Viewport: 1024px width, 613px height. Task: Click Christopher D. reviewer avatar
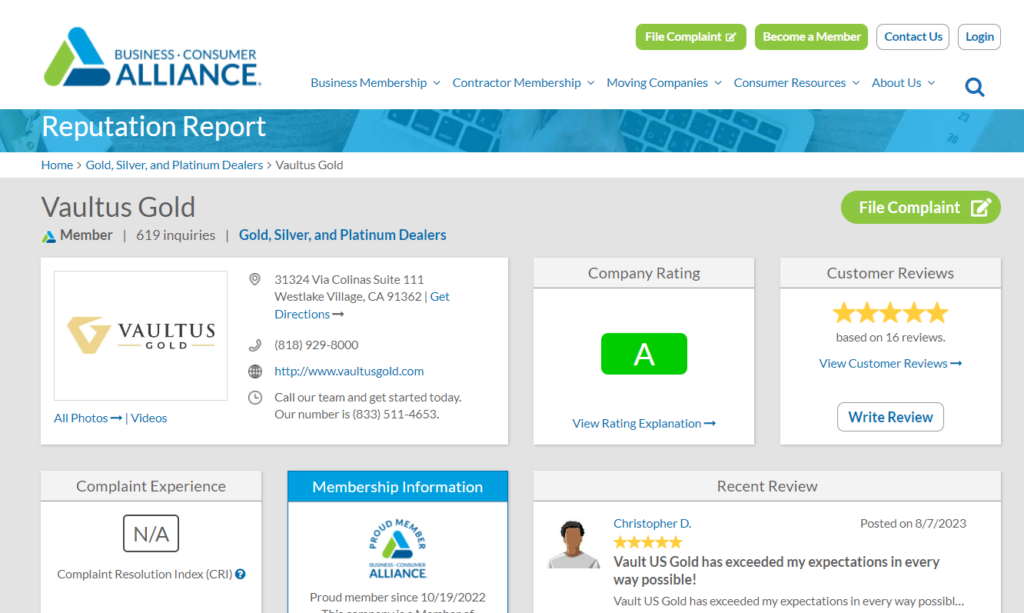coord(573,544)
